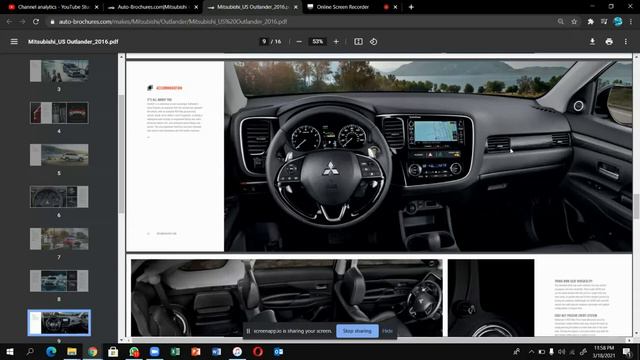
Task: Go back to the previous page in Chrome
Action: (9, 22)
